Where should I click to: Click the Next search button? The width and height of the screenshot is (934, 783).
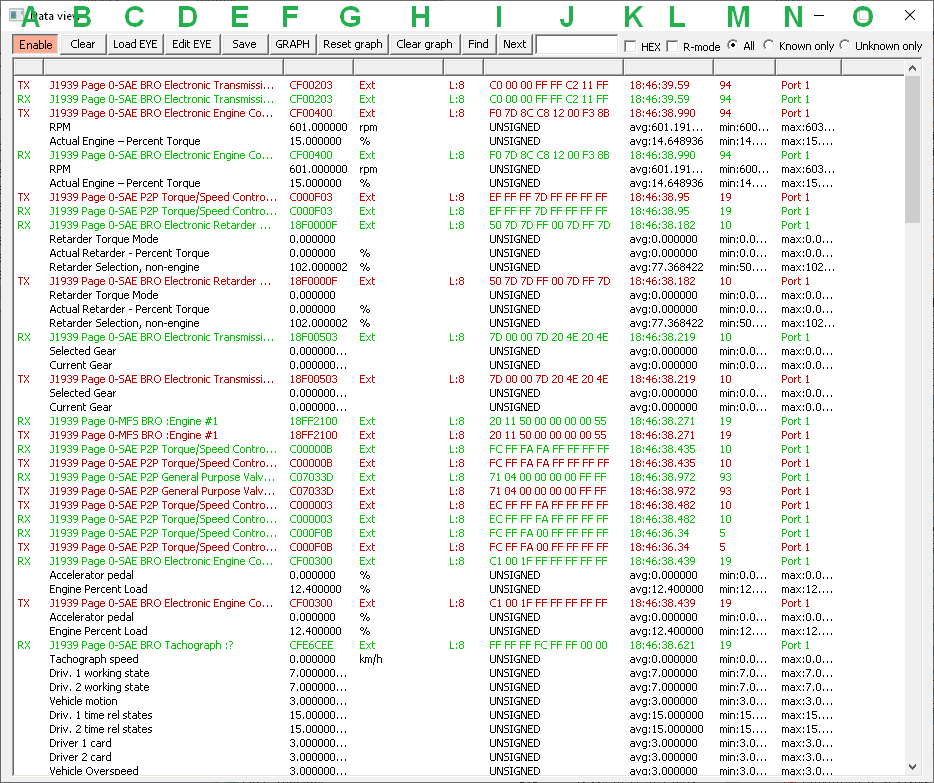tap(515, 44)
